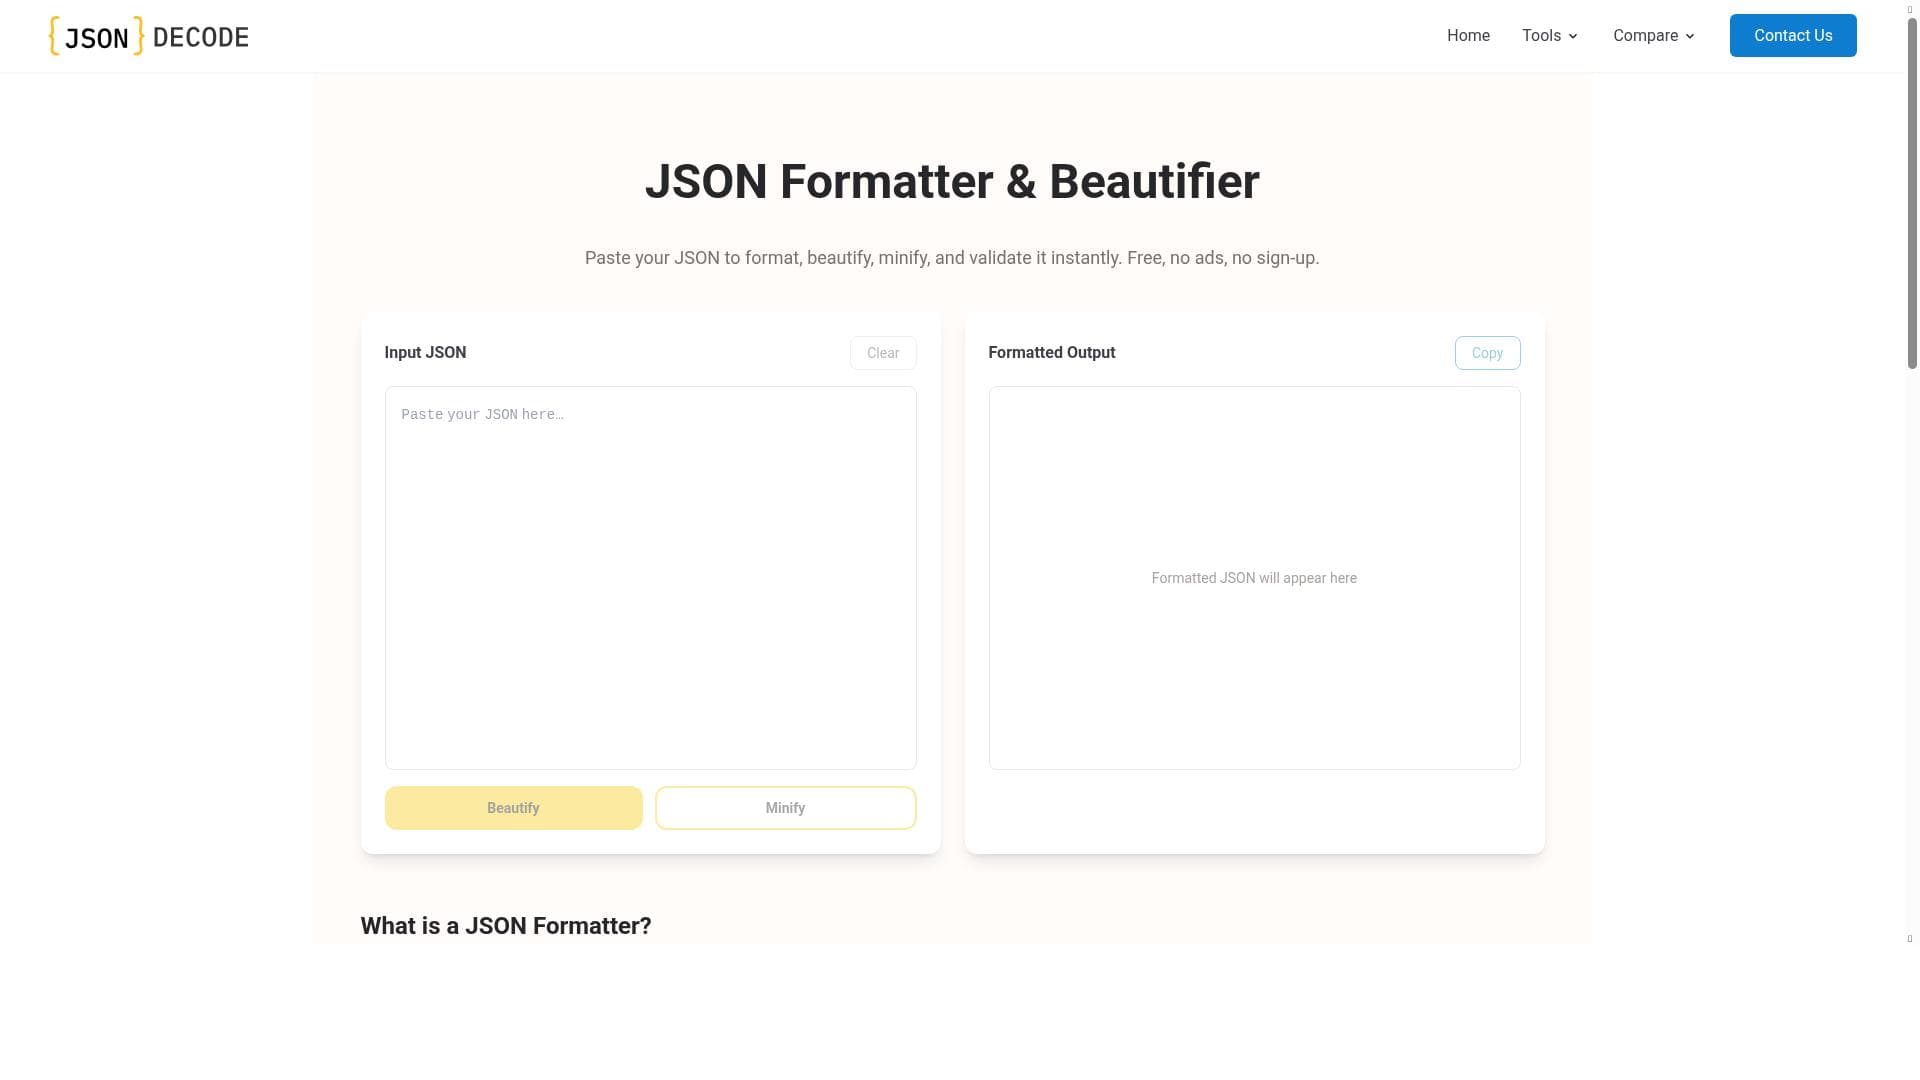Screen dimensions: 1920x1080
Task: Click the scrollbar up arrow at top
Action: point(1910,10)
